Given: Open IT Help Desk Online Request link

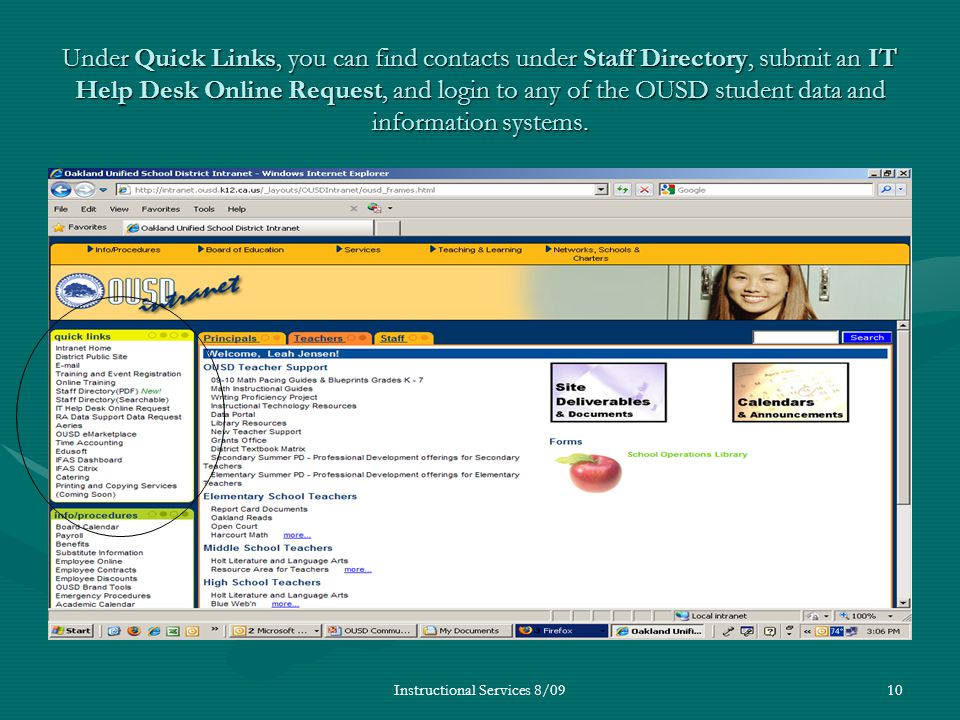Looking at the screenshot, I should pos(113,408).
